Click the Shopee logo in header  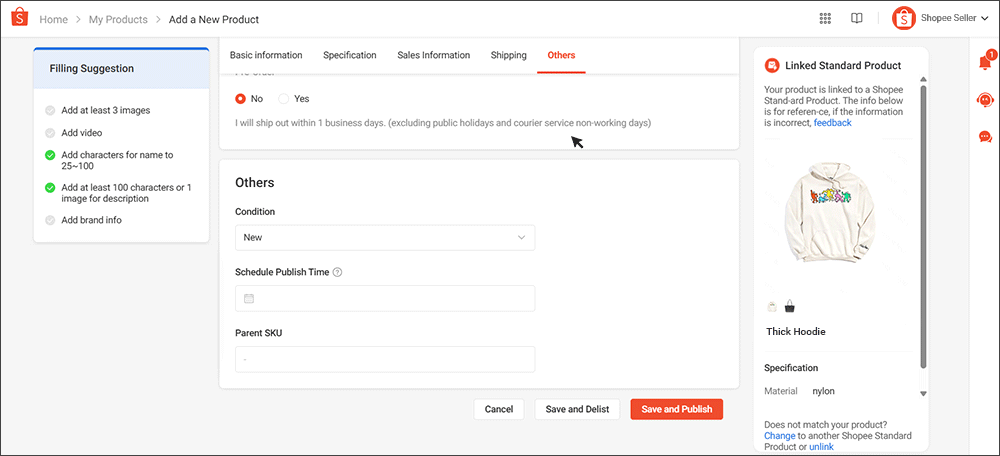coord(20,17)
